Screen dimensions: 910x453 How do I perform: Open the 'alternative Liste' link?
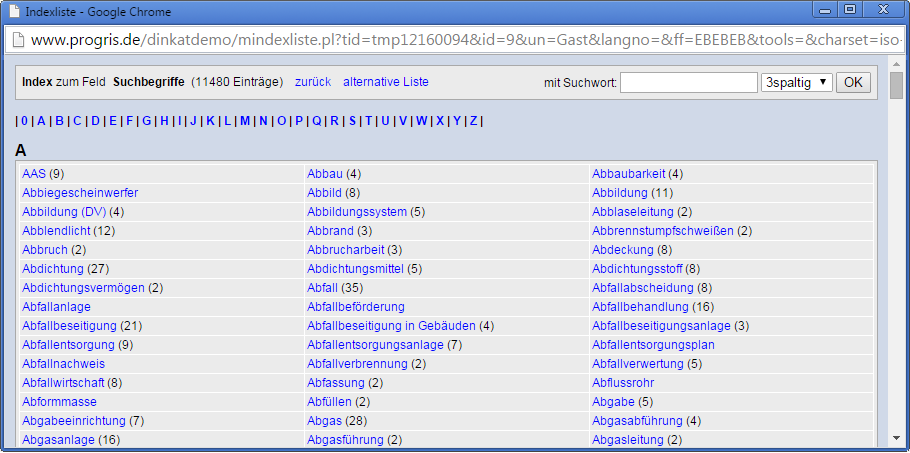[x=385, y=82]
